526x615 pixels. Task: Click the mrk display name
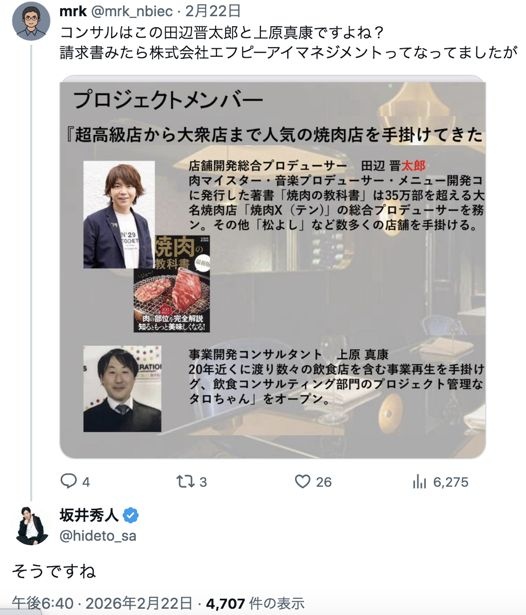pos(73,11)
